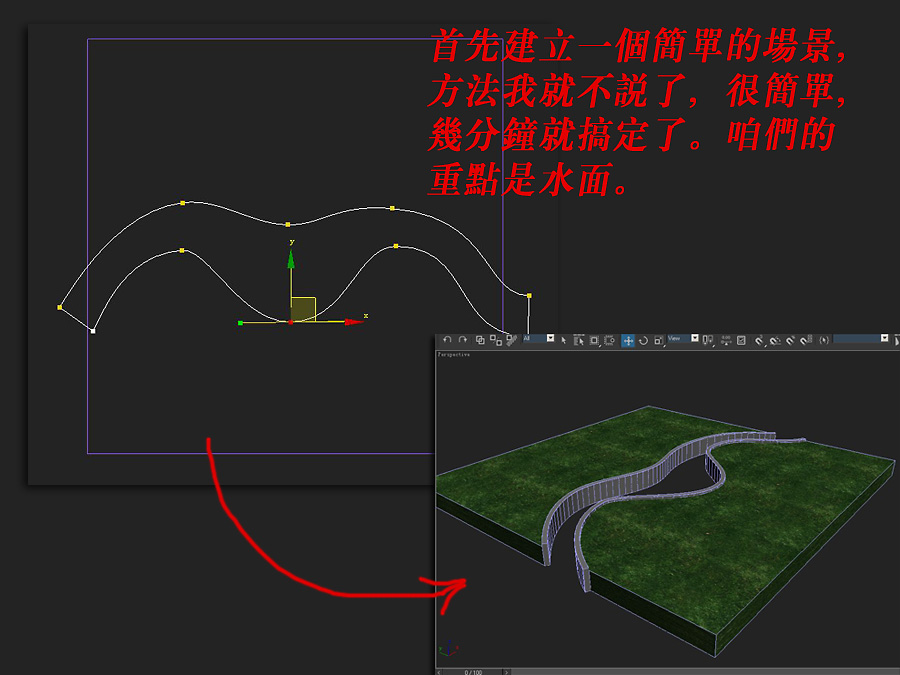900x675 pixels.
Task: Enable the 3D Snap toggle
Action: pos(759,340)
